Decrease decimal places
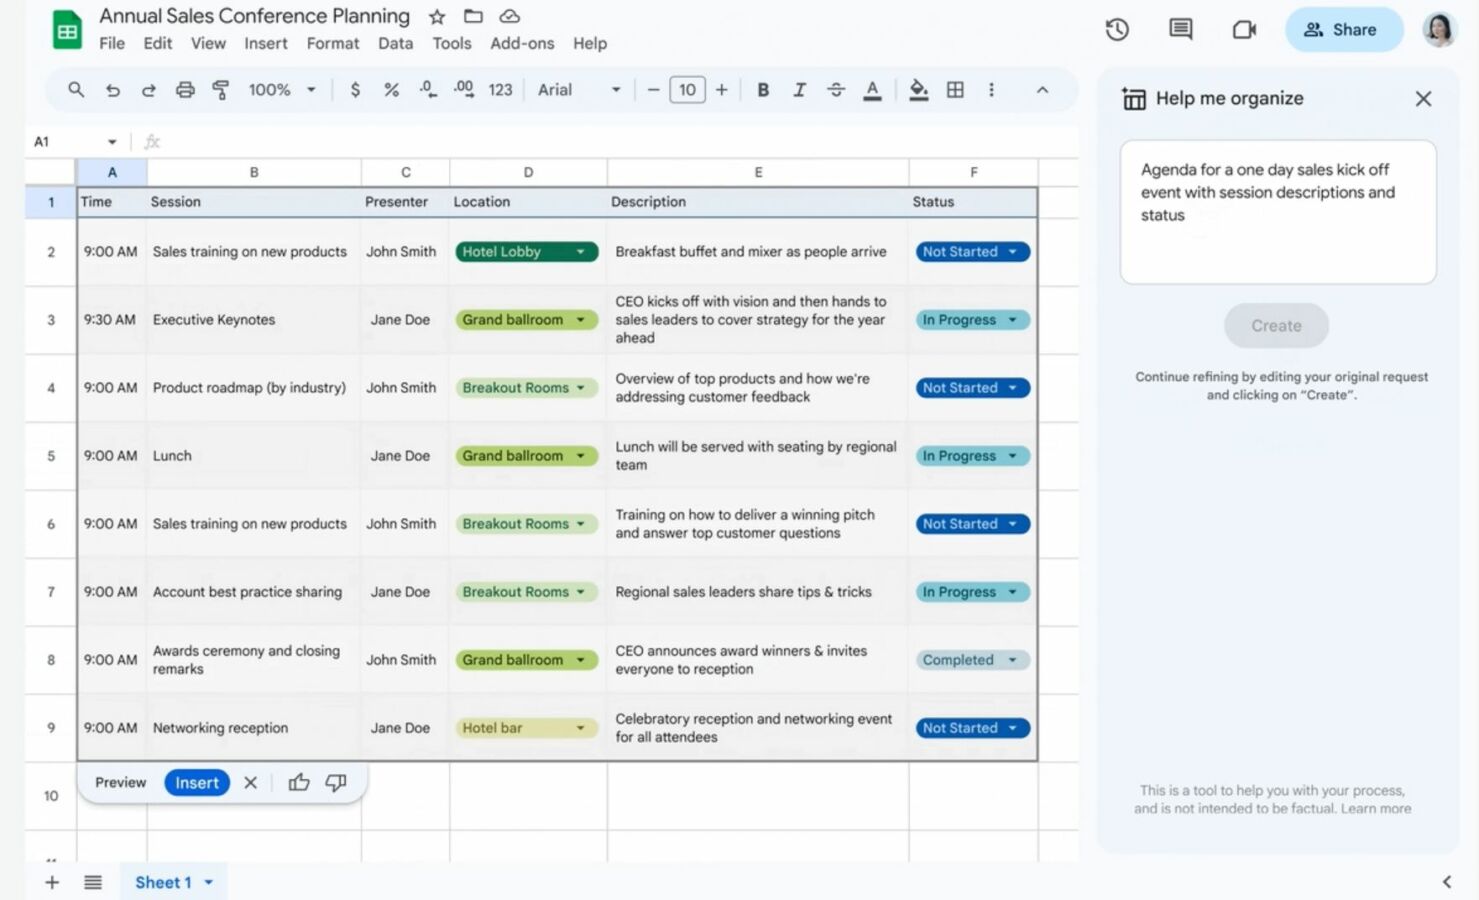The image size is (1479, 900). coord(428,90)
